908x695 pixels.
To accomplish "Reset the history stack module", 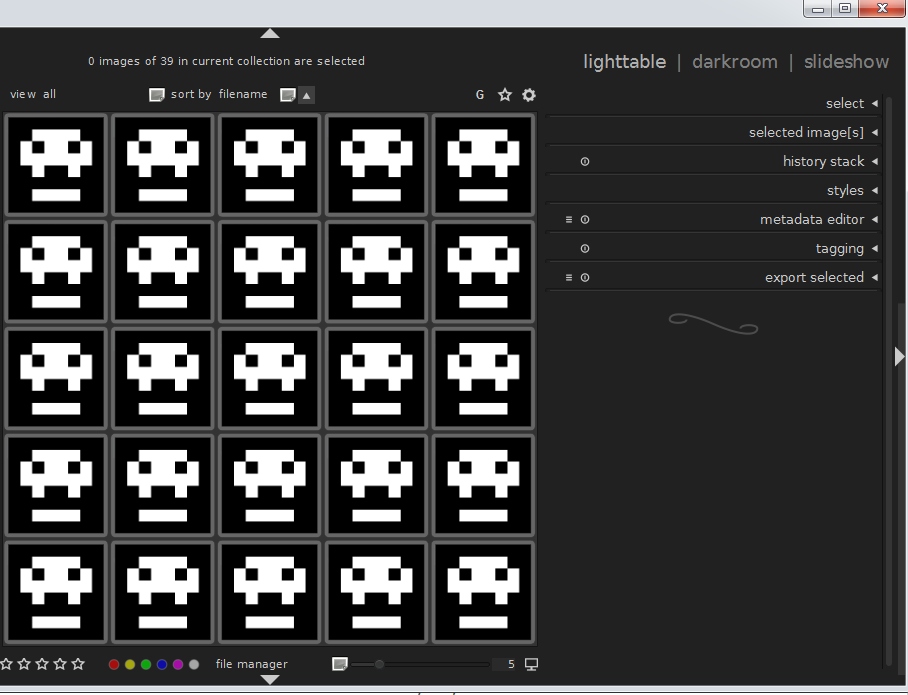I will tap(585, 162).
